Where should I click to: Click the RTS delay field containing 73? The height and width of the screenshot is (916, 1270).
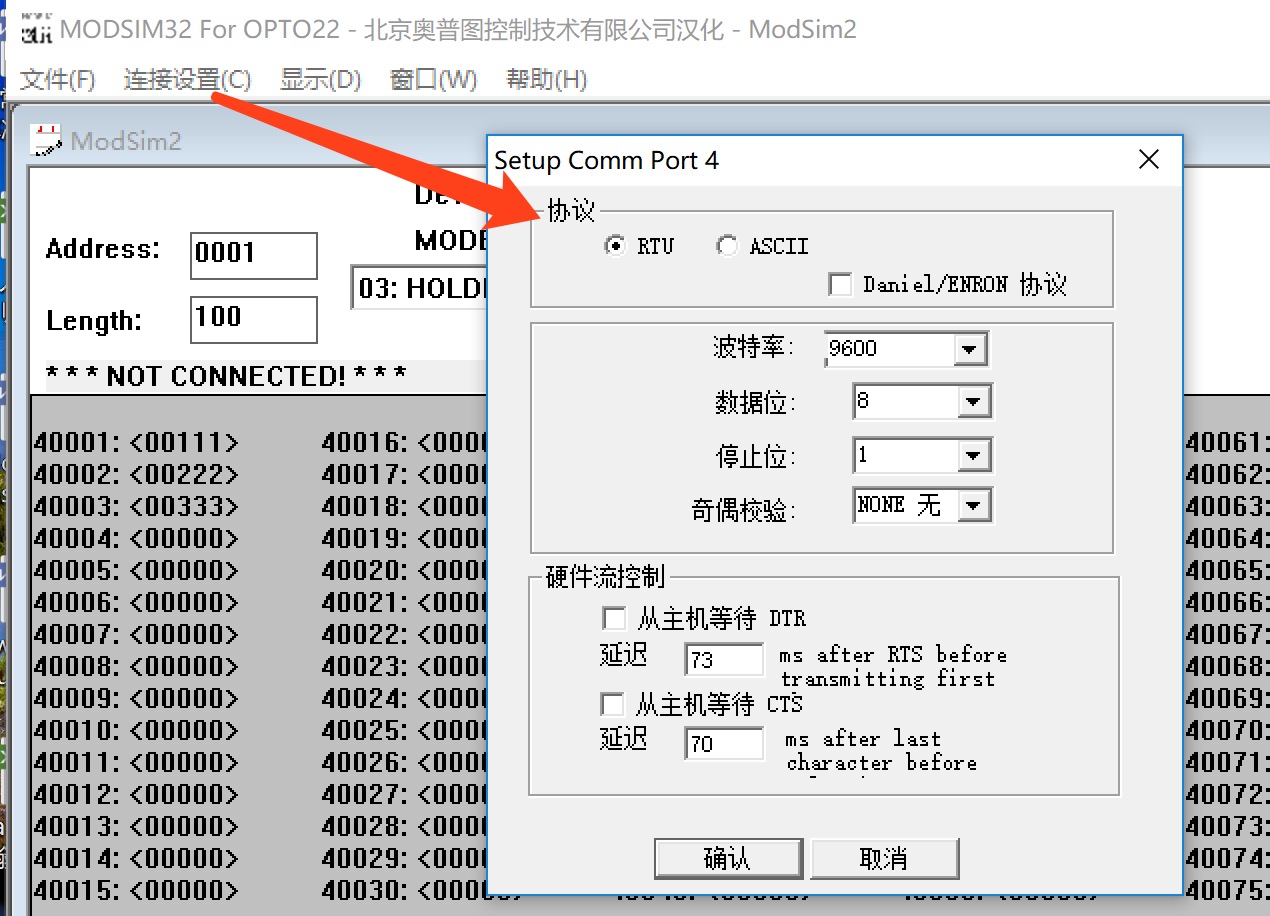pos(723,660)
